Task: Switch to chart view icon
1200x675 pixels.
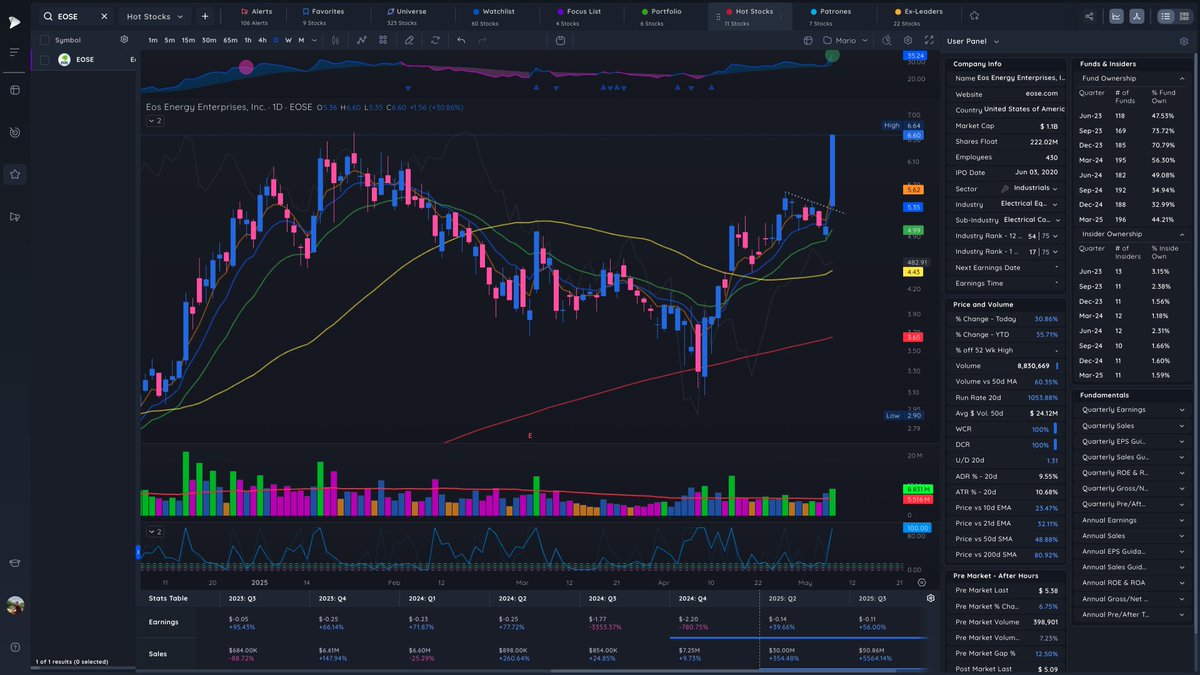Action: tap(1116, 16)
